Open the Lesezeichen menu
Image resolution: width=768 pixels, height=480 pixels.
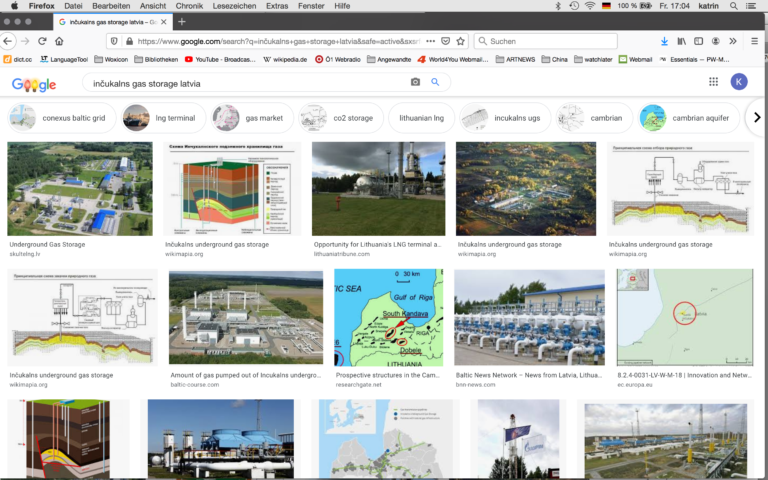coord(234,6)
